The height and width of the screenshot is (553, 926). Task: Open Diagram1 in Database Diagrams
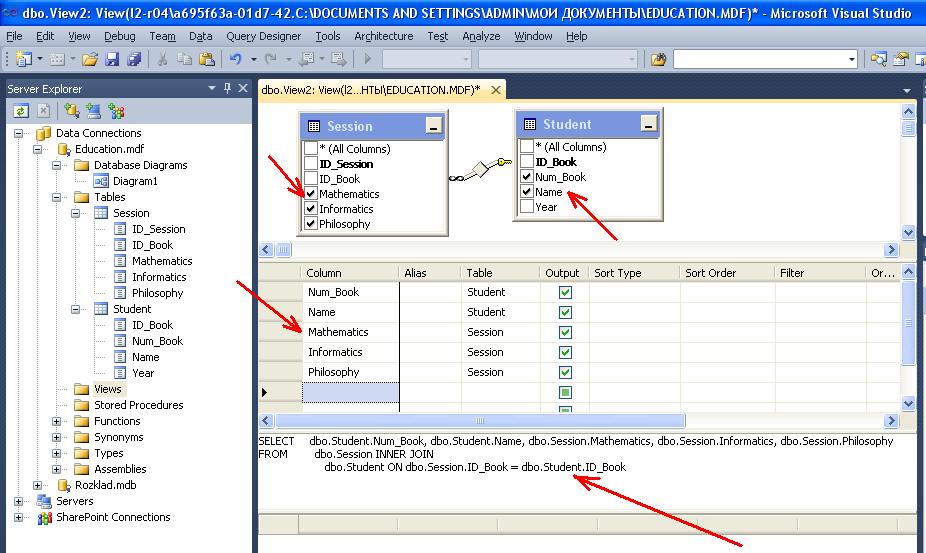[135, 181]
